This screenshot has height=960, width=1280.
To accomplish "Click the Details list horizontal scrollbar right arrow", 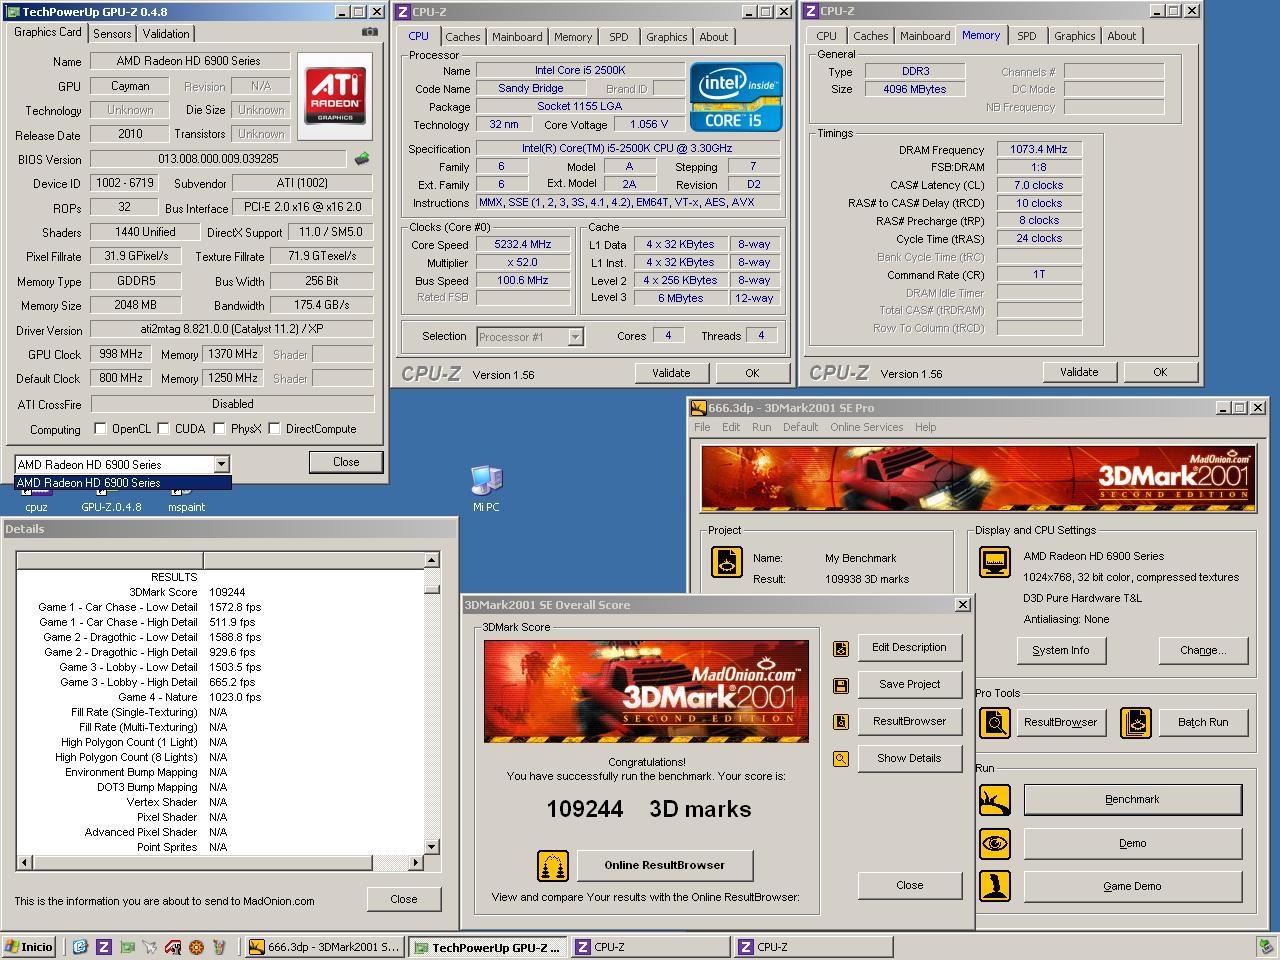I will (415, 862).
